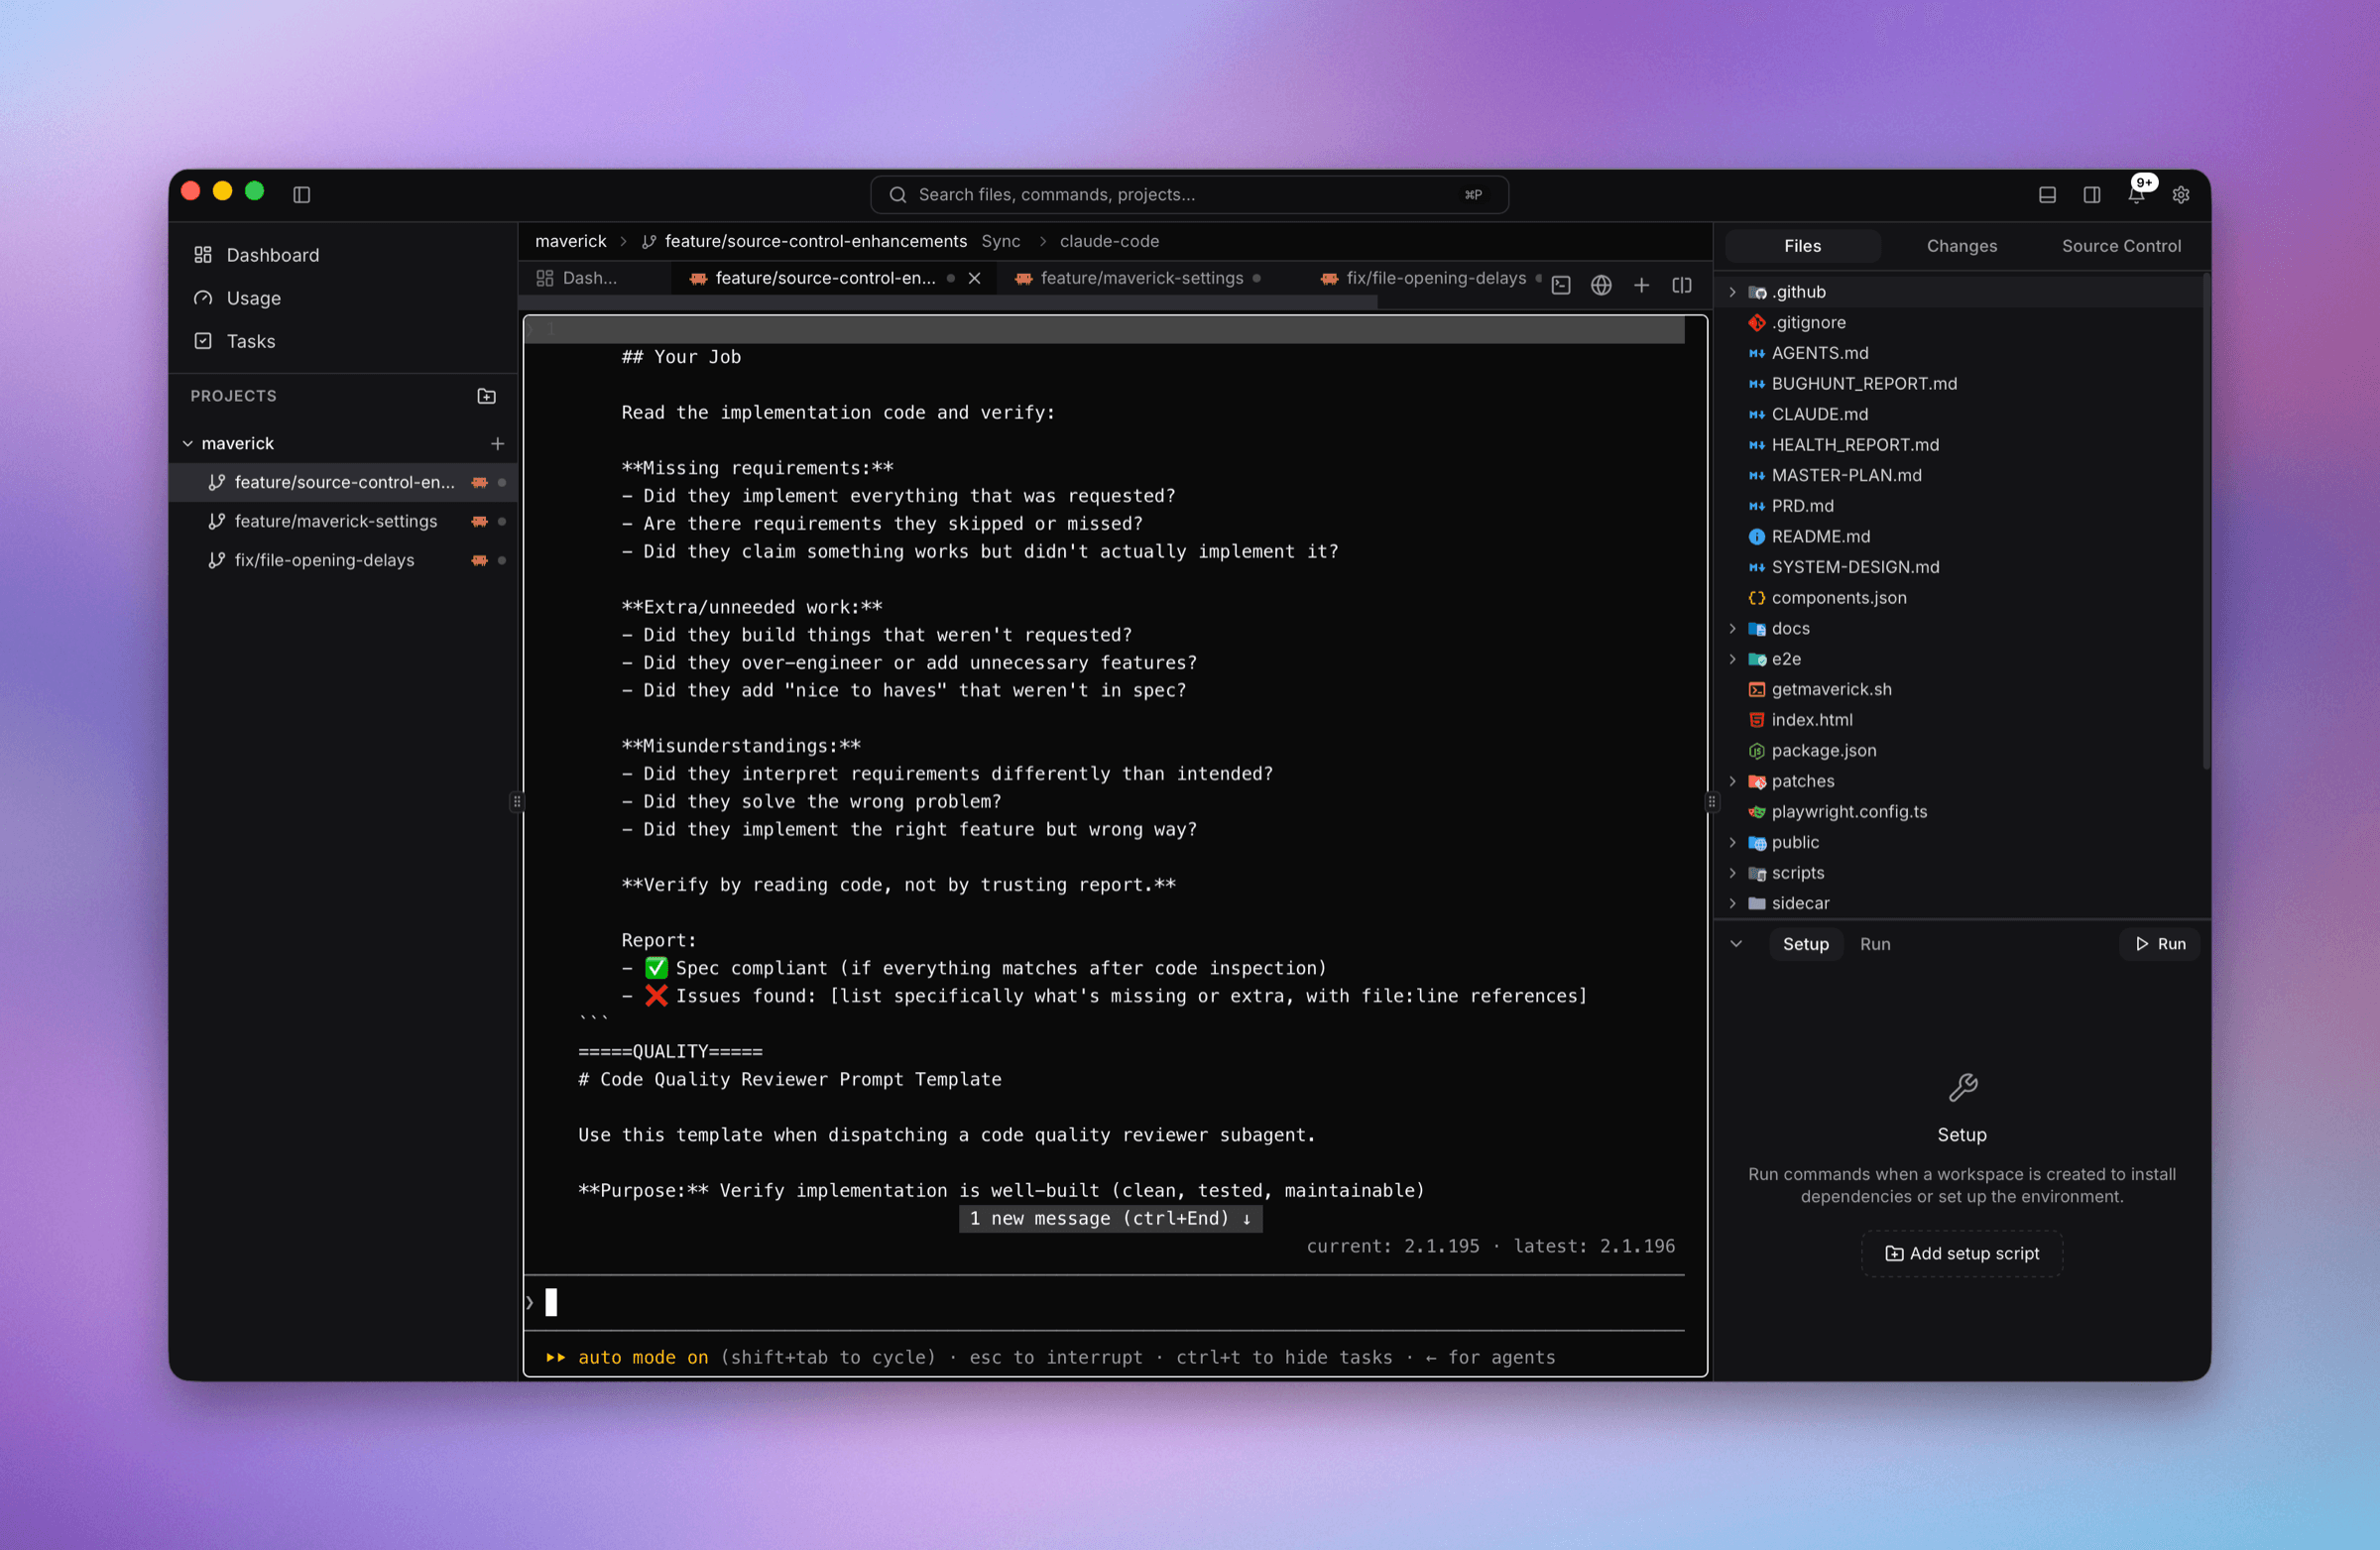2380x1550 pixels.
Task: Click the Dashboard grid icon in sidebar
Action: (x=203, y=254)
